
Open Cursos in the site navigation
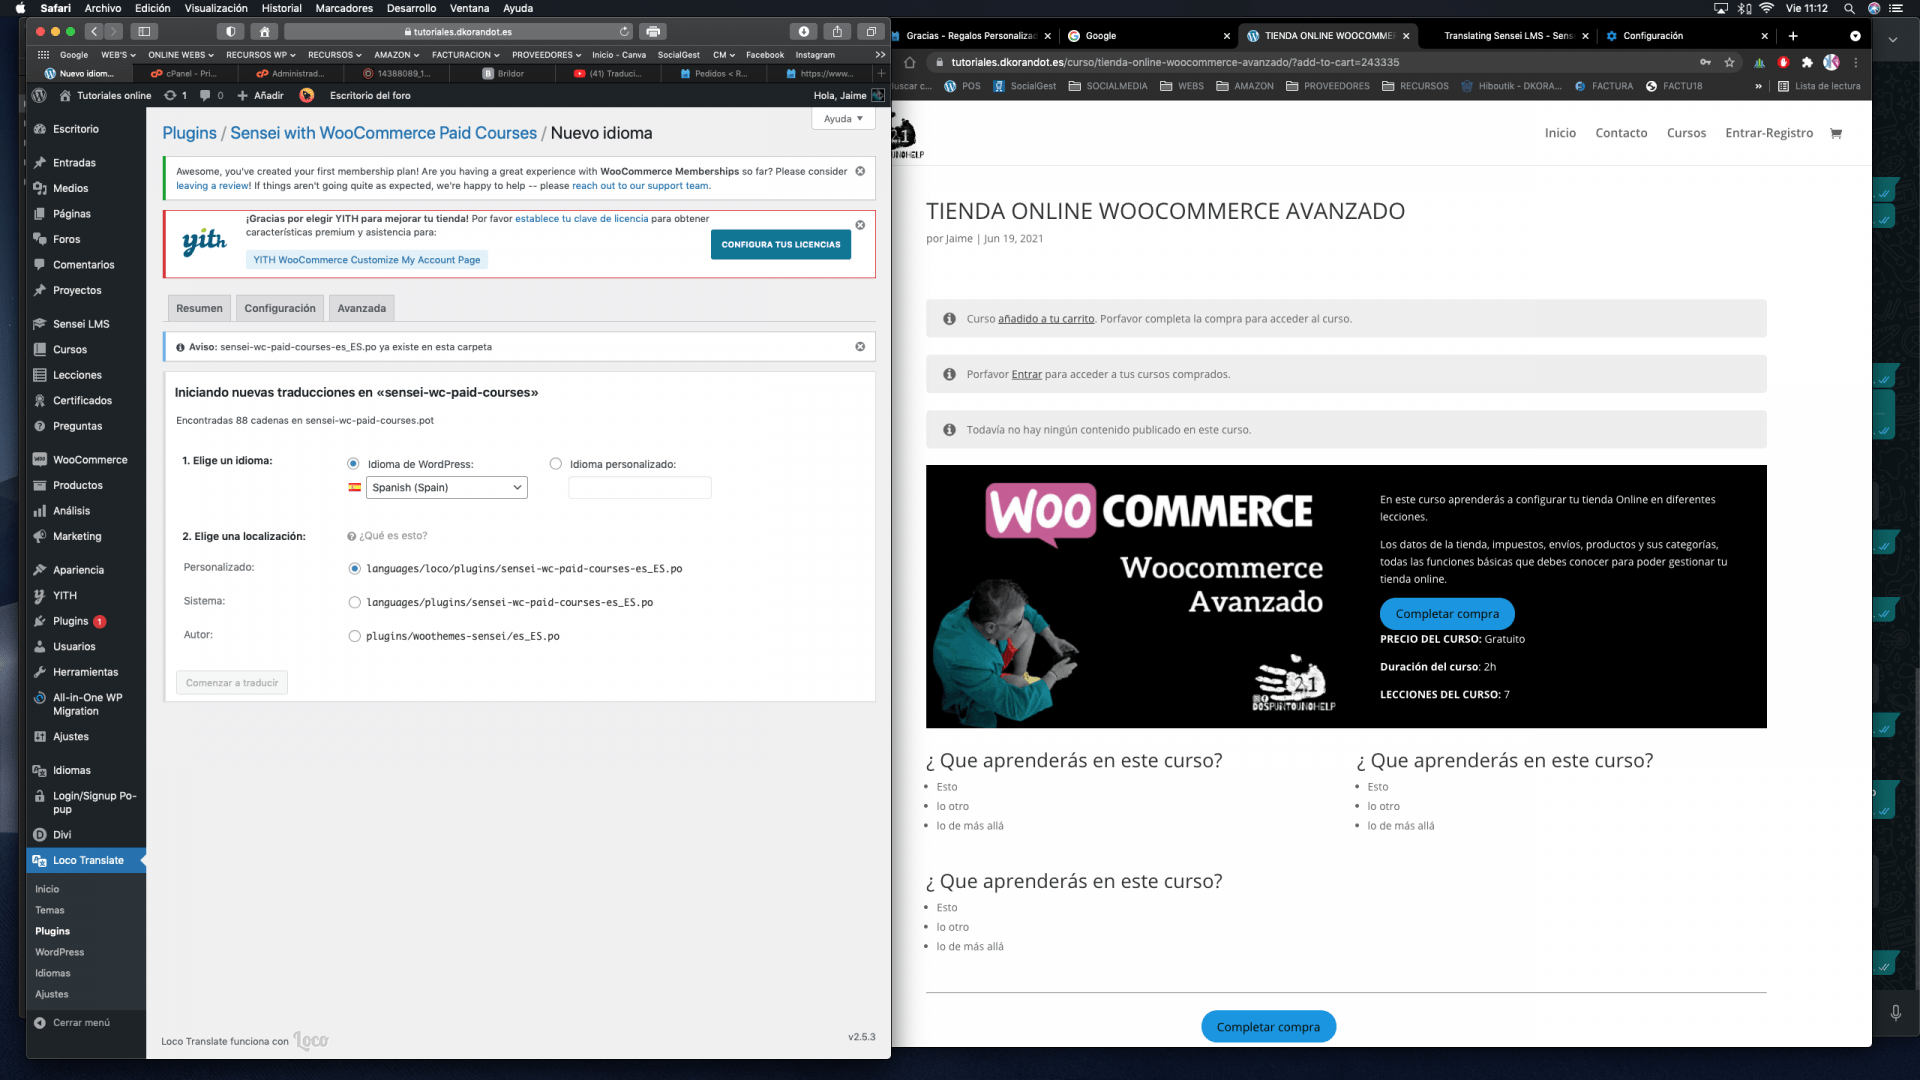(x=1686, y=133)
